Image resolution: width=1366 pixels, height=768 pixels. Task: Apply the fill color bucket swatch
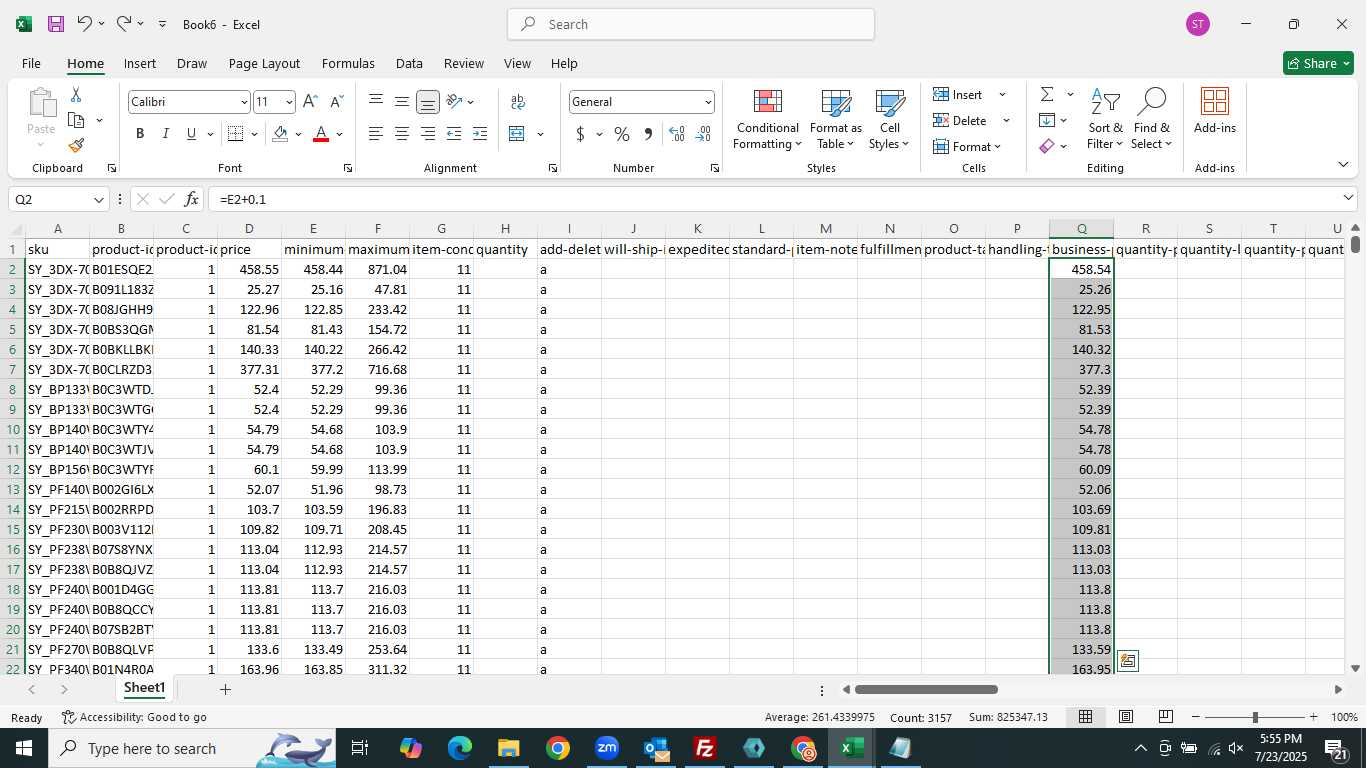[280, 134]
